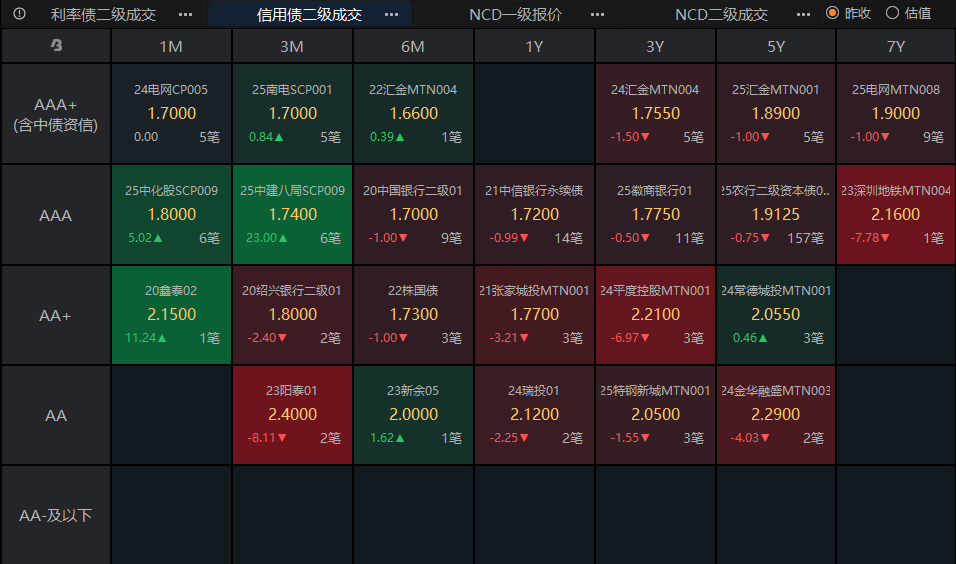
Task: Open the 23深圳地铁MTN004 bond cell
Action: (896, 215)
